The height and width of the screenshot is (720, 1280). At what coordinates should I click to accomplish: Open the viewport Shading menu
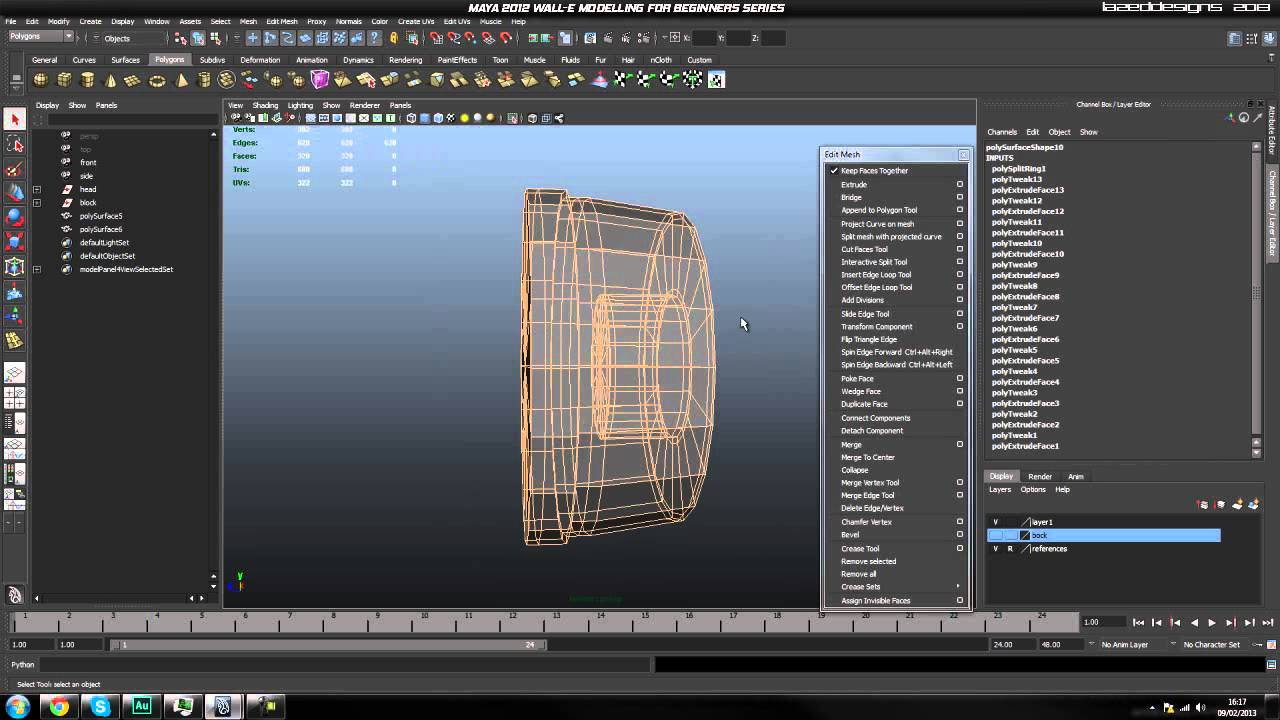coord(265,105)
